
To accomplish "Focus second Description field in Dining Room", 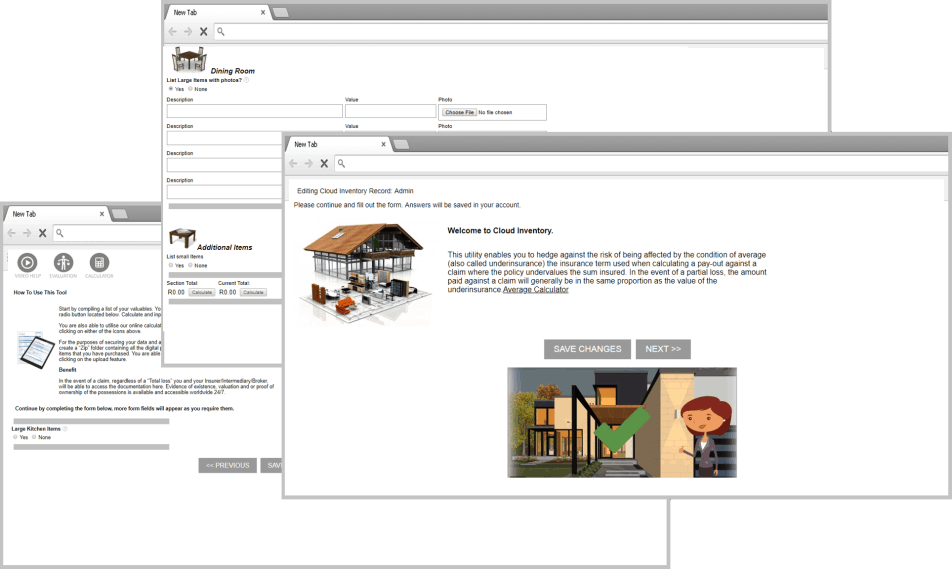I will [x=225, y=138].
